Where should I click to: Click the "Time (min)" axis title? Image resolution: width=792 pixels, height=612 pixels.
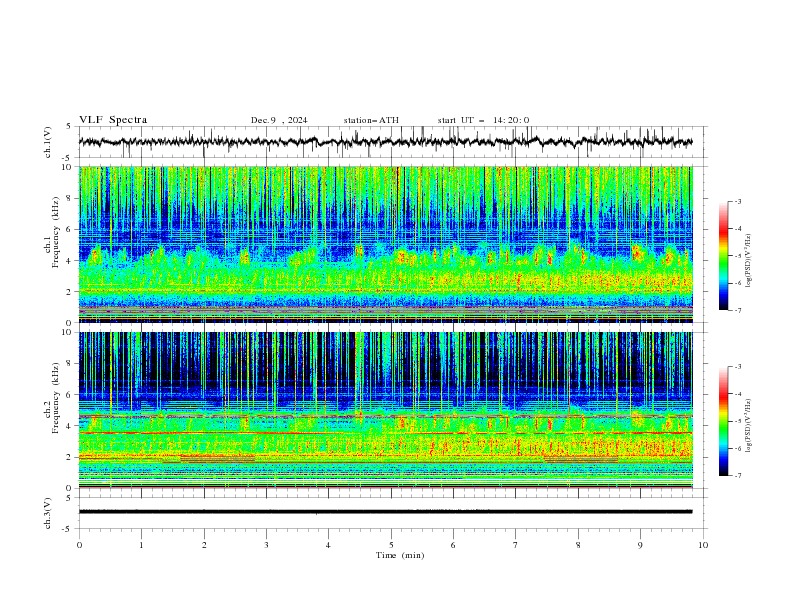click(x=400, y=555)
